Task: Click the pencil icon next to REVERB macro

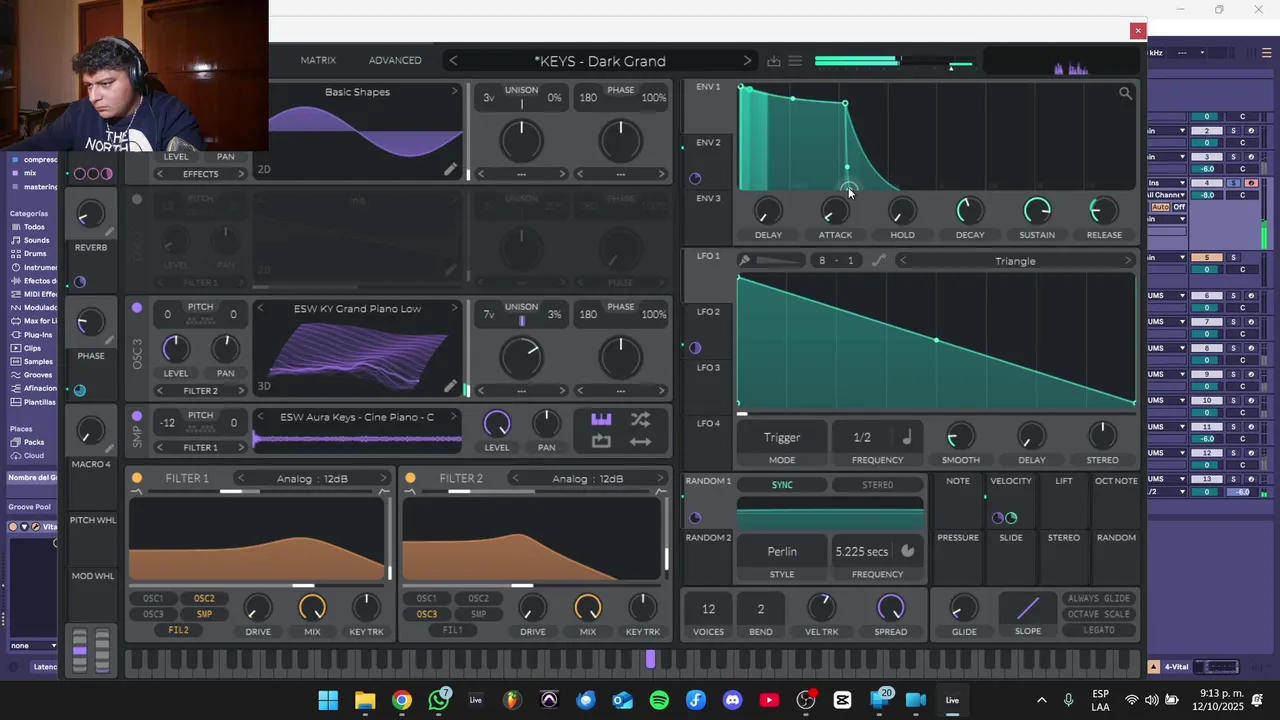Action: click(108, 232)
